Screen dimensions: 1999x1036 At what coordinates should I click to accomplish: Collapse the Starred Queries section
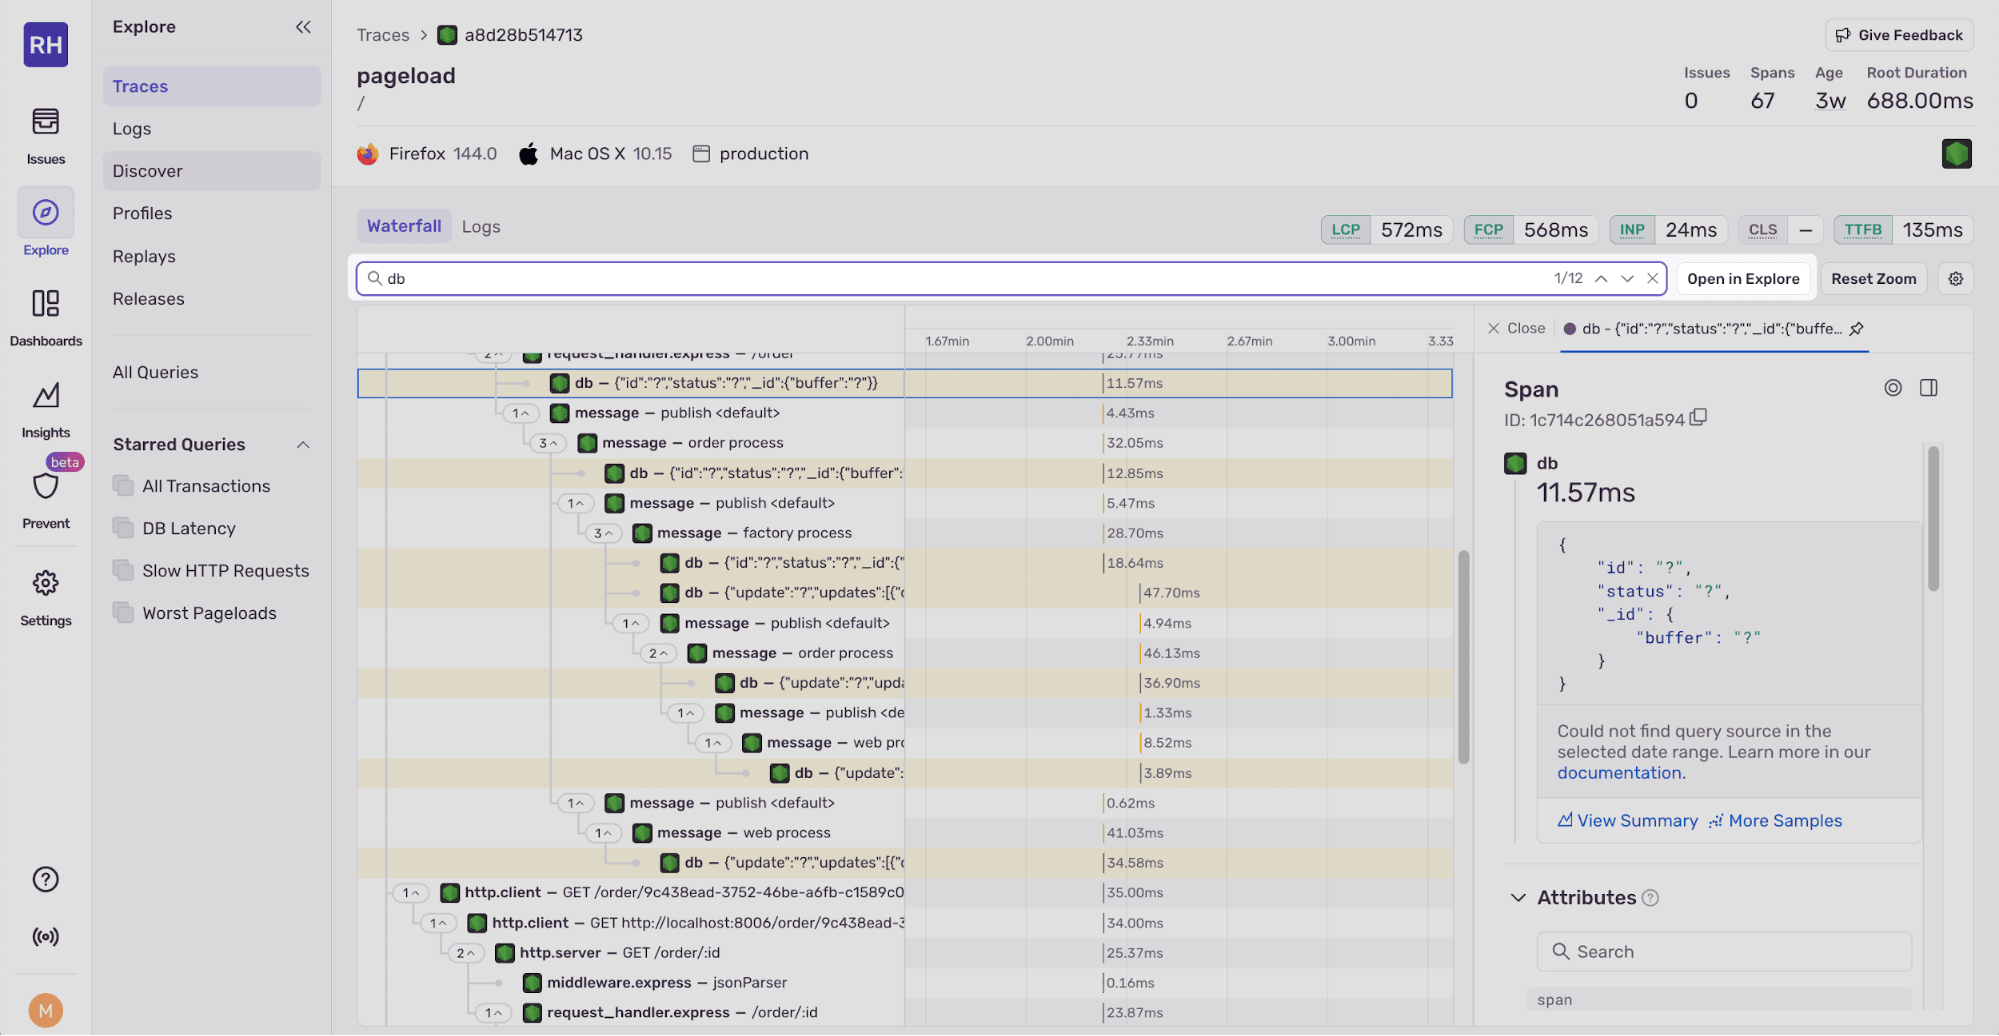[303, 444]
